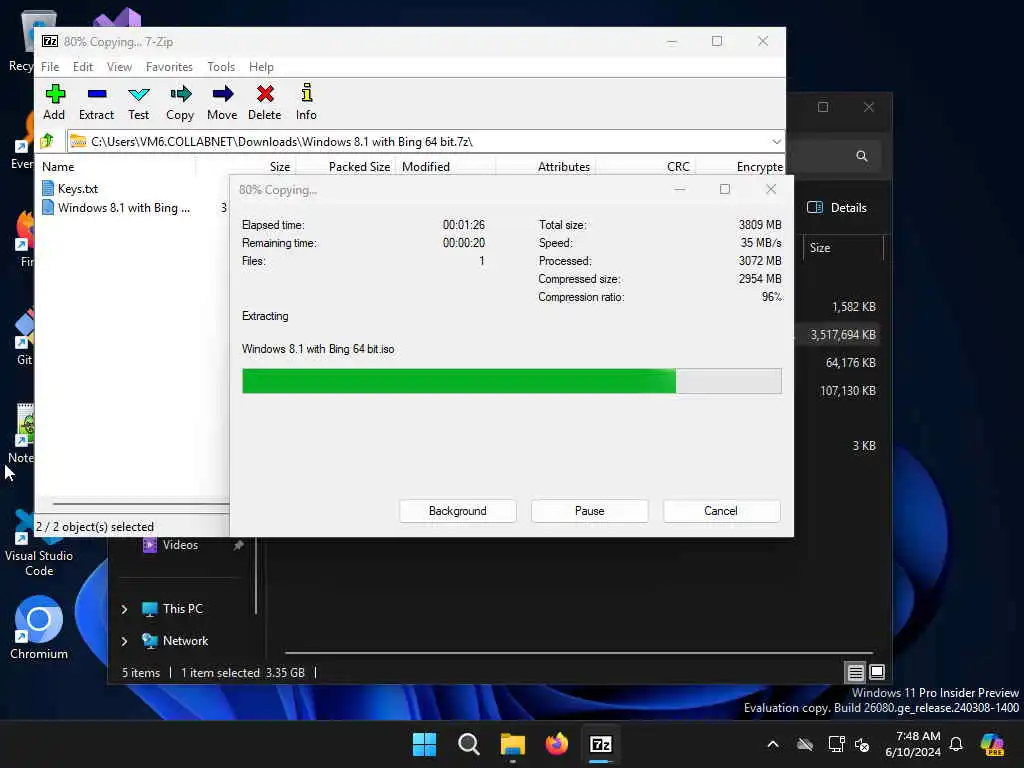Screen dimensions: 1024x768
Task: Open the Visual Studio Code desktop shortcut
Action: [x=39, y=543]
